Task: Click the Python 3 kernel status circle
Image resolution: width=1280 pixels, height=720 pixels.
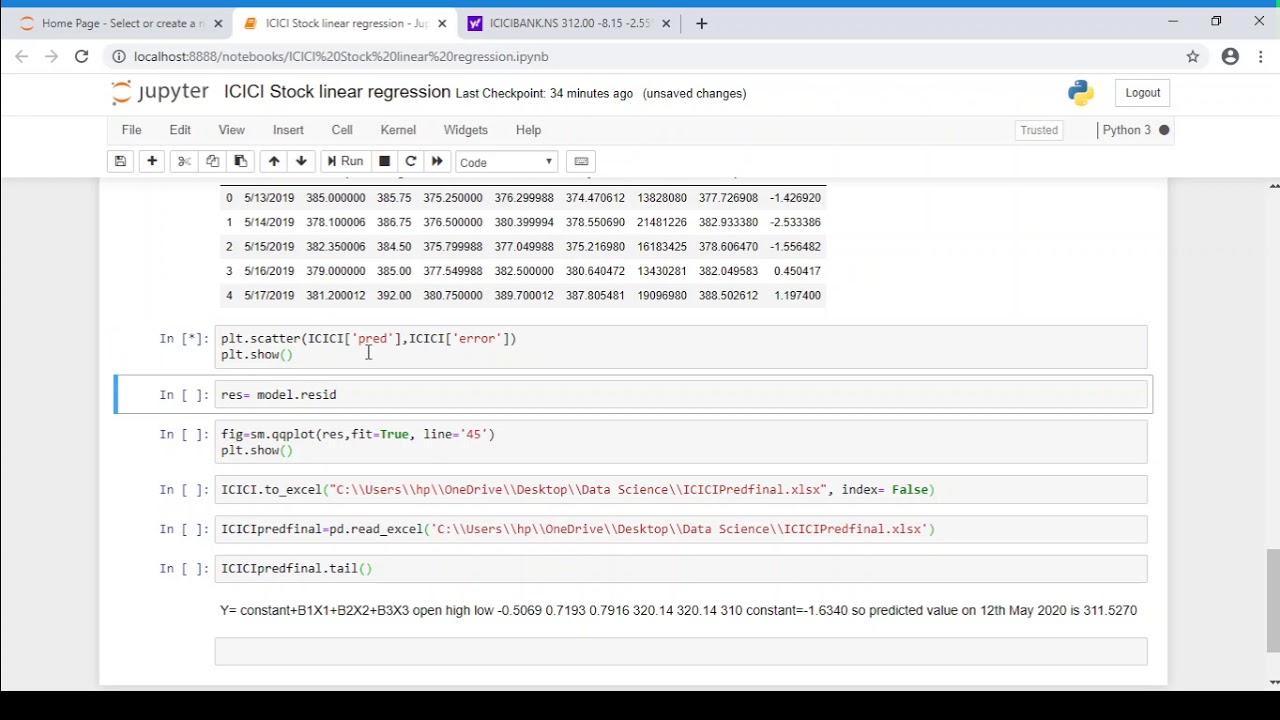Action: tap(1164, 130)
